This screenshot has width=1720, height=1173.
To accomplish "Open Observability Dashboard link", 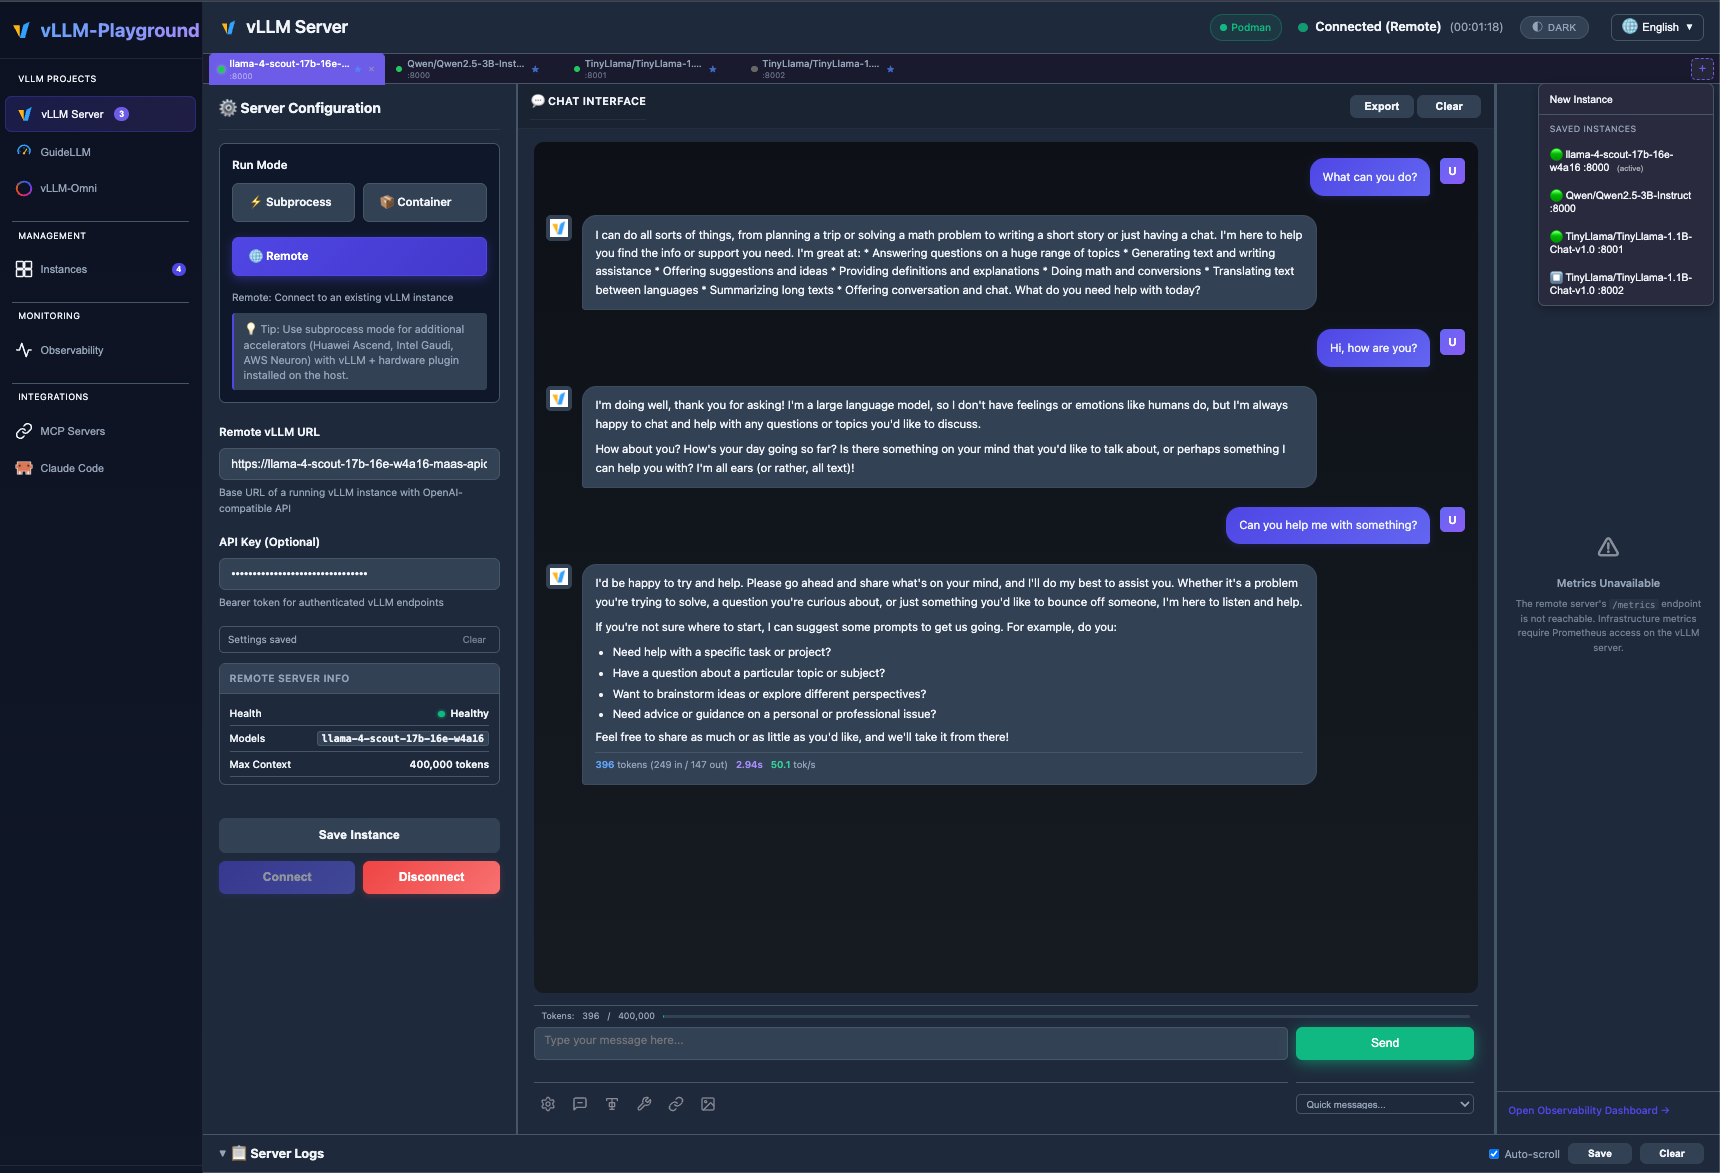I will 1588,1111.
